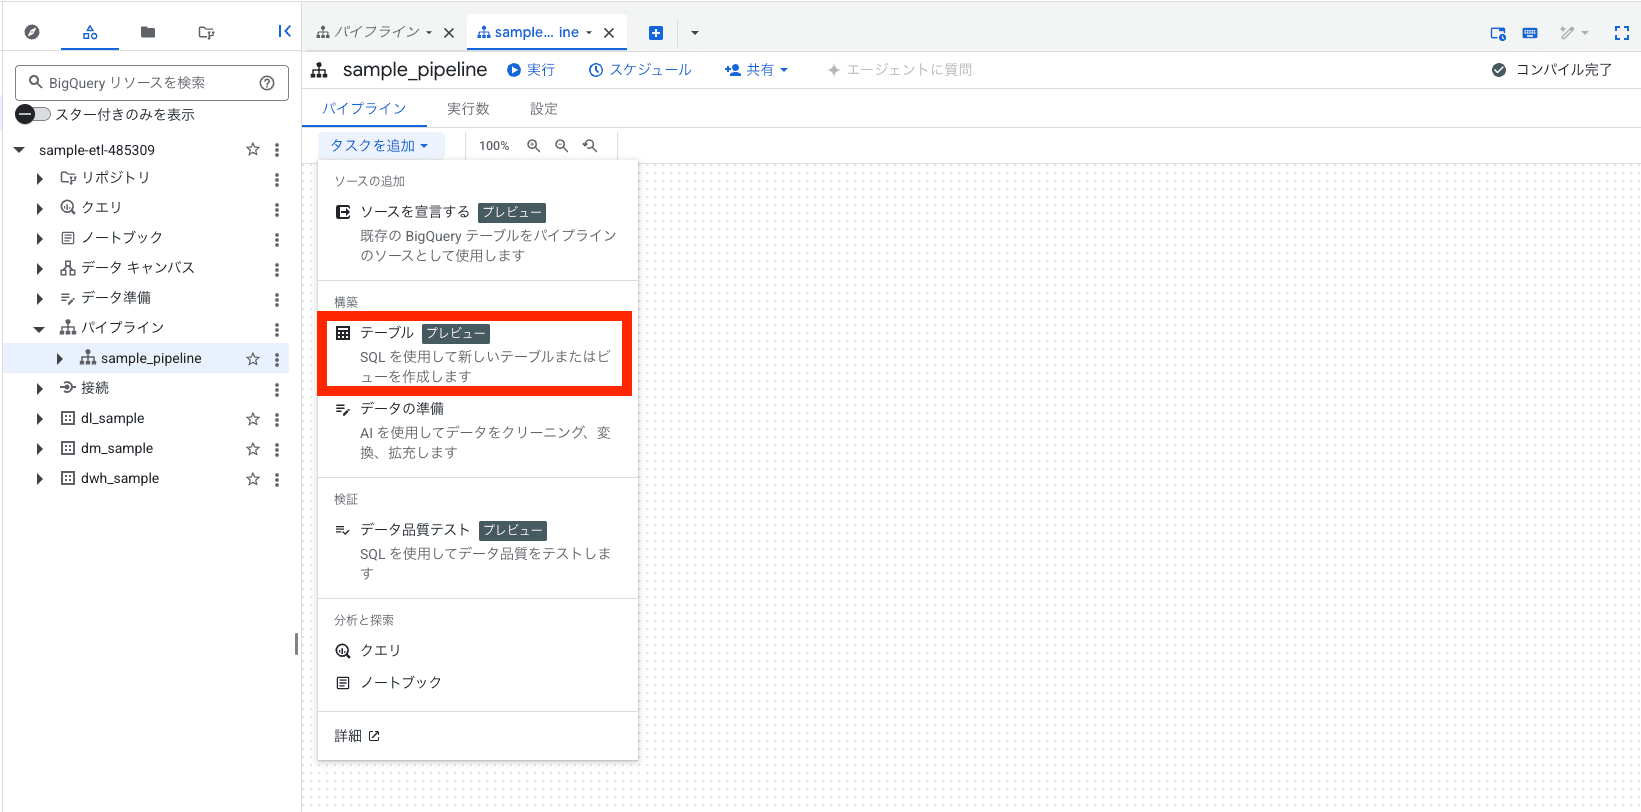Open the 詳細 external link
The image size is (1641, 812).
357,736
